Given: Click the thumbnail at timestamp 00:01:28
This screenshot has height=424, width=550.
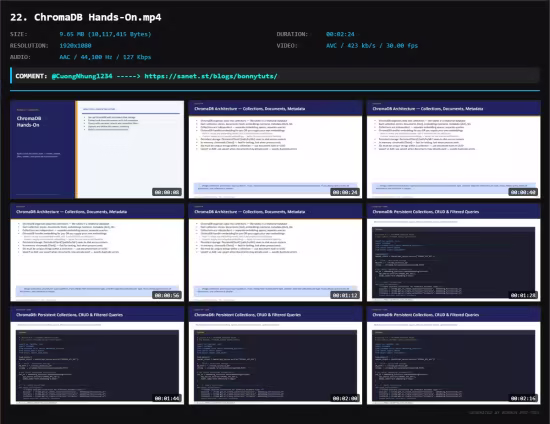Looking at the screenshot, I should (454, 253).
